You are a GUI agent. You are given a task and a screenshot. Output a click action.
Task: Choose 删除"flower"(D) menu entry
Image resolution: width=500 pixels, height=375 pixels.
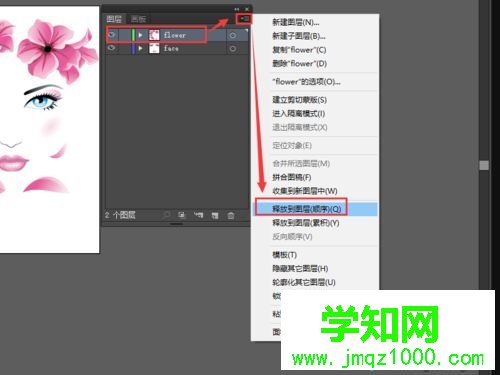click(x=299, y=64)
